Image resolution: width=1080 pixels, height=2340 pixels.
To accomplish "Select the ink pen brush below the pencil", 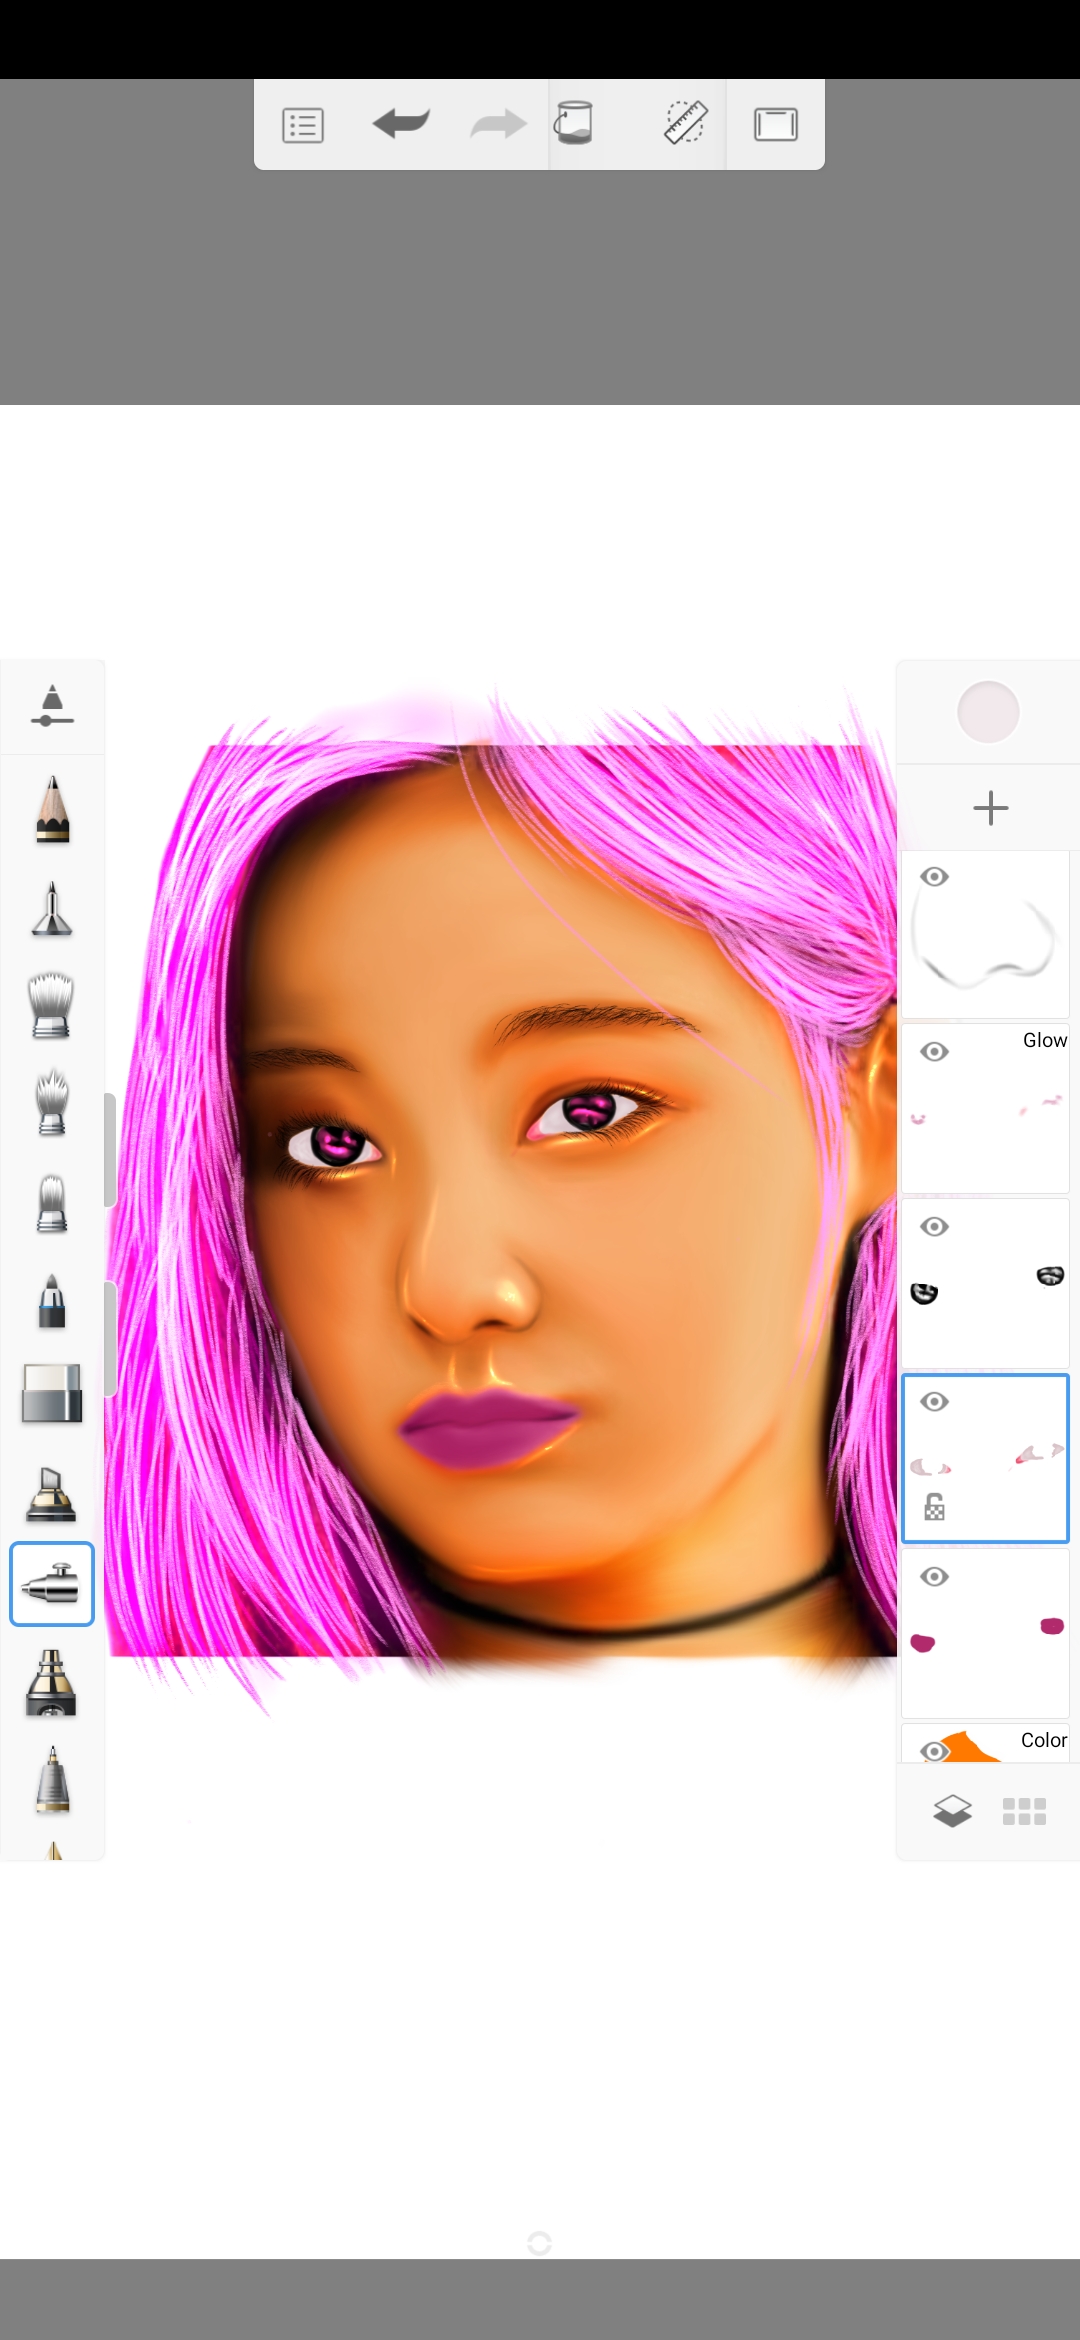I will tap(52, 909).
